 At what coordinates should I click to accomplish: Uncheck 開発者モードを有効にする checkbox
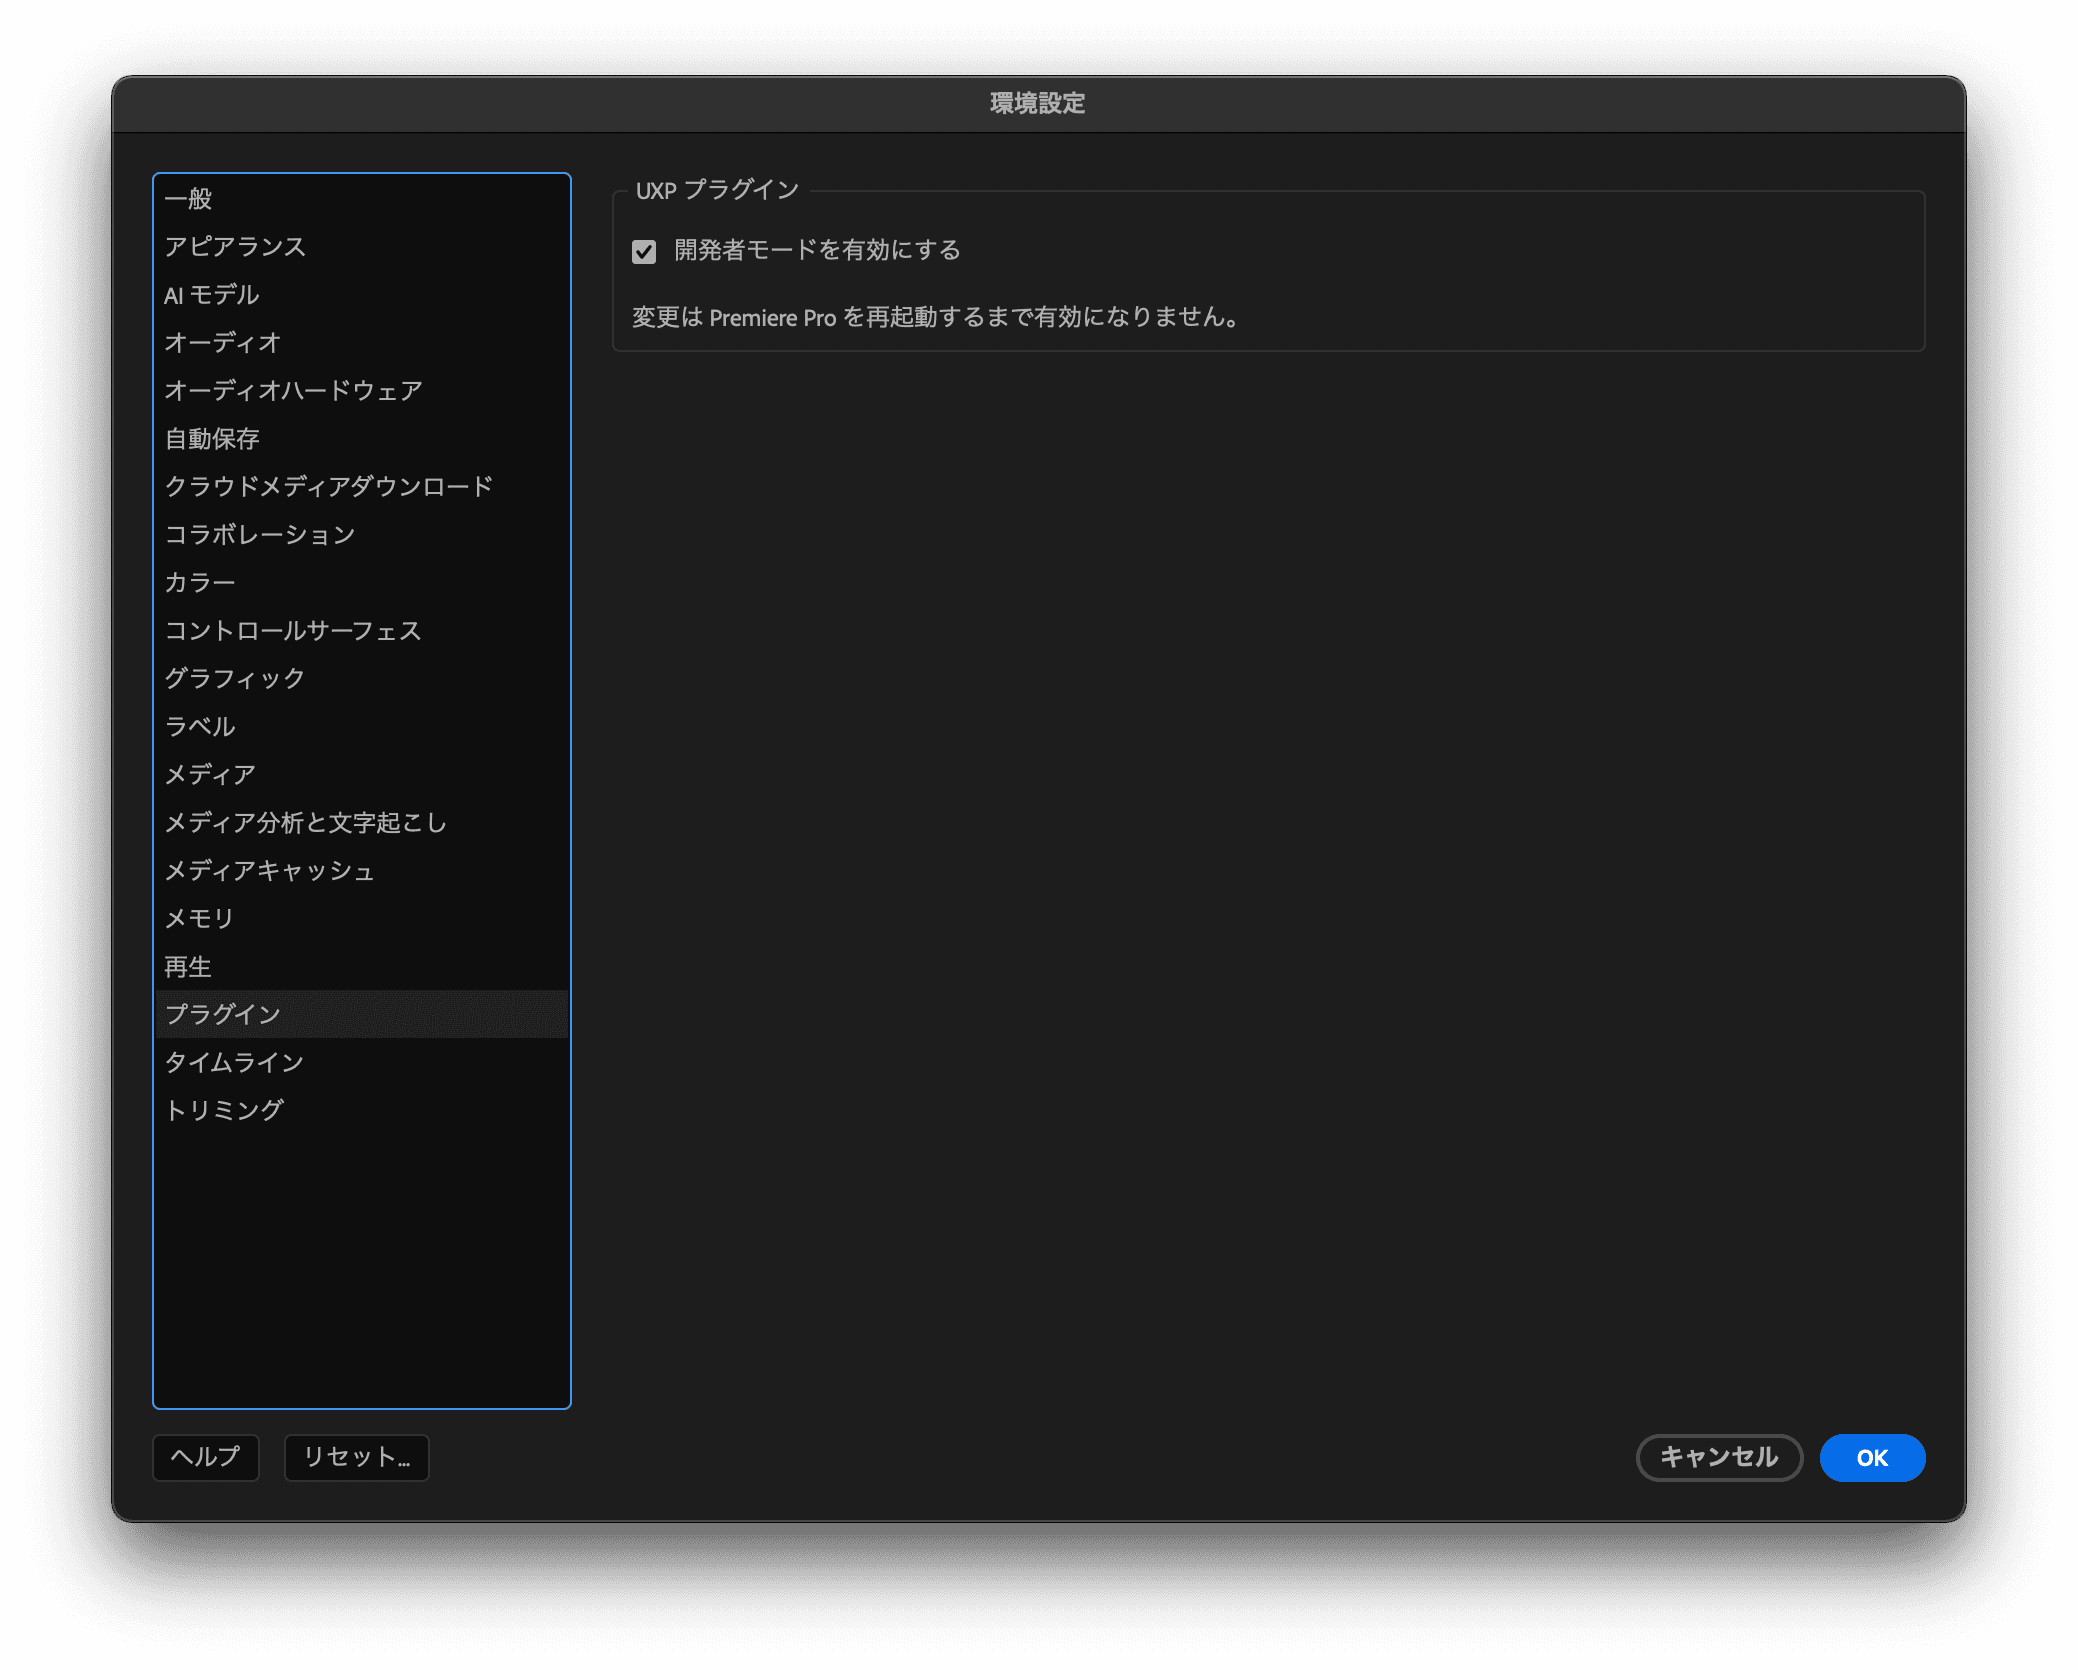point(646,252)
